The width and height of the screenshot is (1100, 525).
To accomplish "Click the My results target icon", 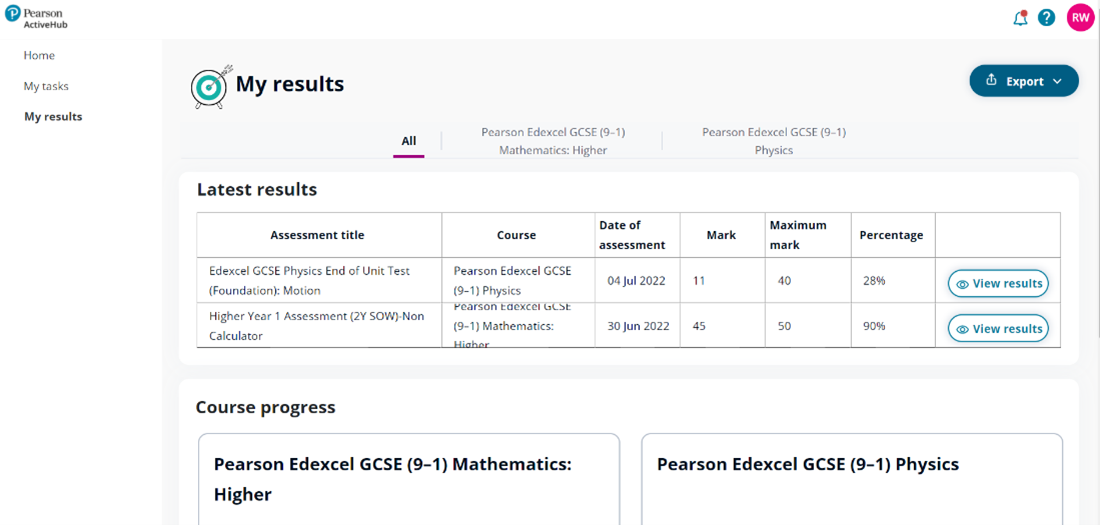I will coord(208,87).
